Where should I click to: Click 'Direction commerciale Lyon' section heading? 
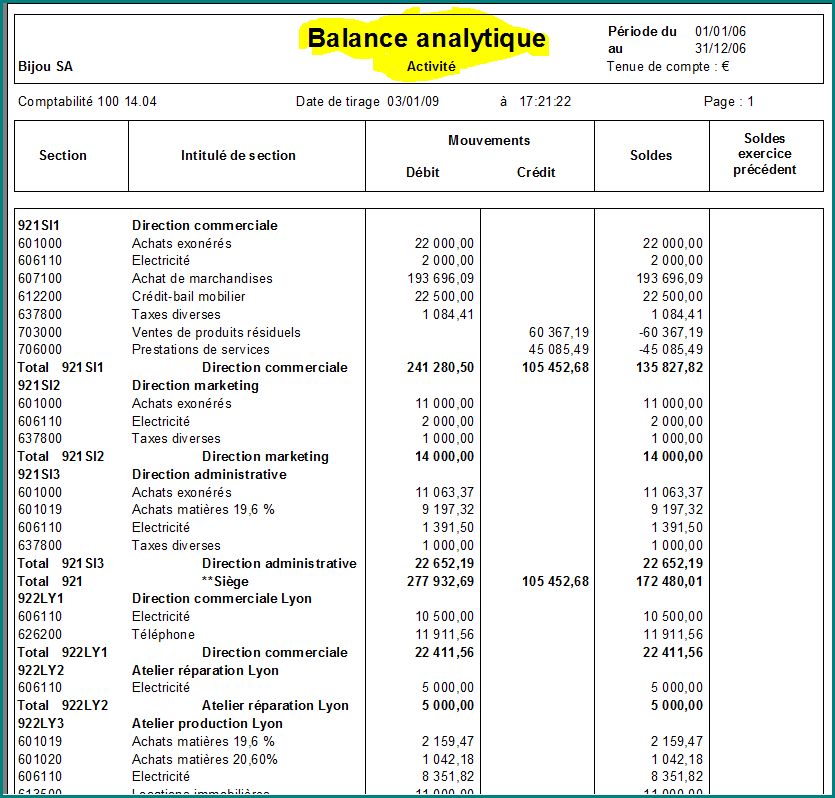(x=222, y=598)
